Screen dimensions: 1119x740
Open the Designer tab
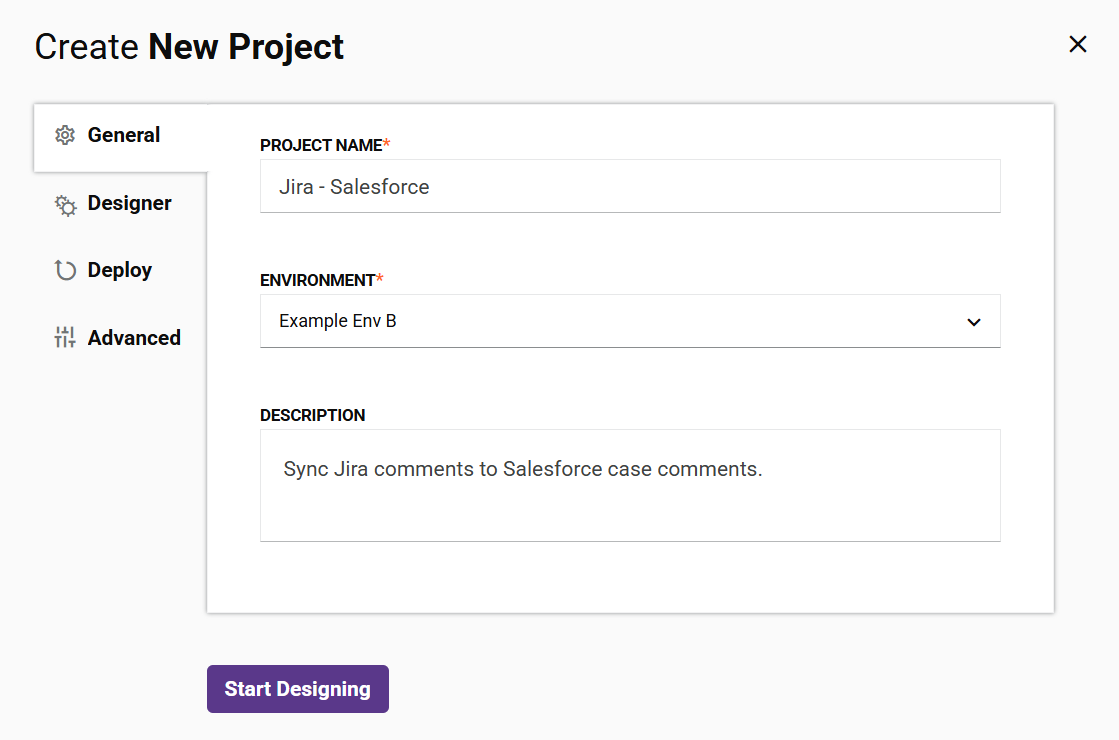130,203
